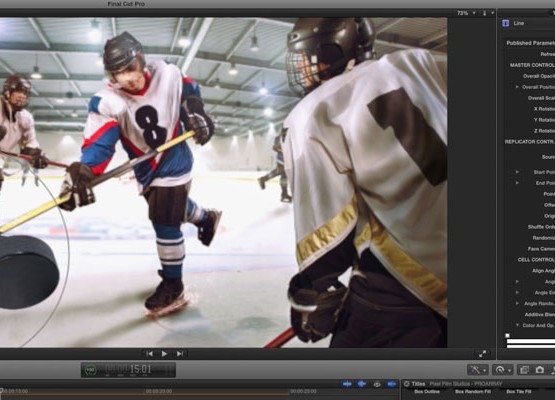Click the Final Cut Pro window title
Viewport: 555px width, 400px height.
(126, 4)
